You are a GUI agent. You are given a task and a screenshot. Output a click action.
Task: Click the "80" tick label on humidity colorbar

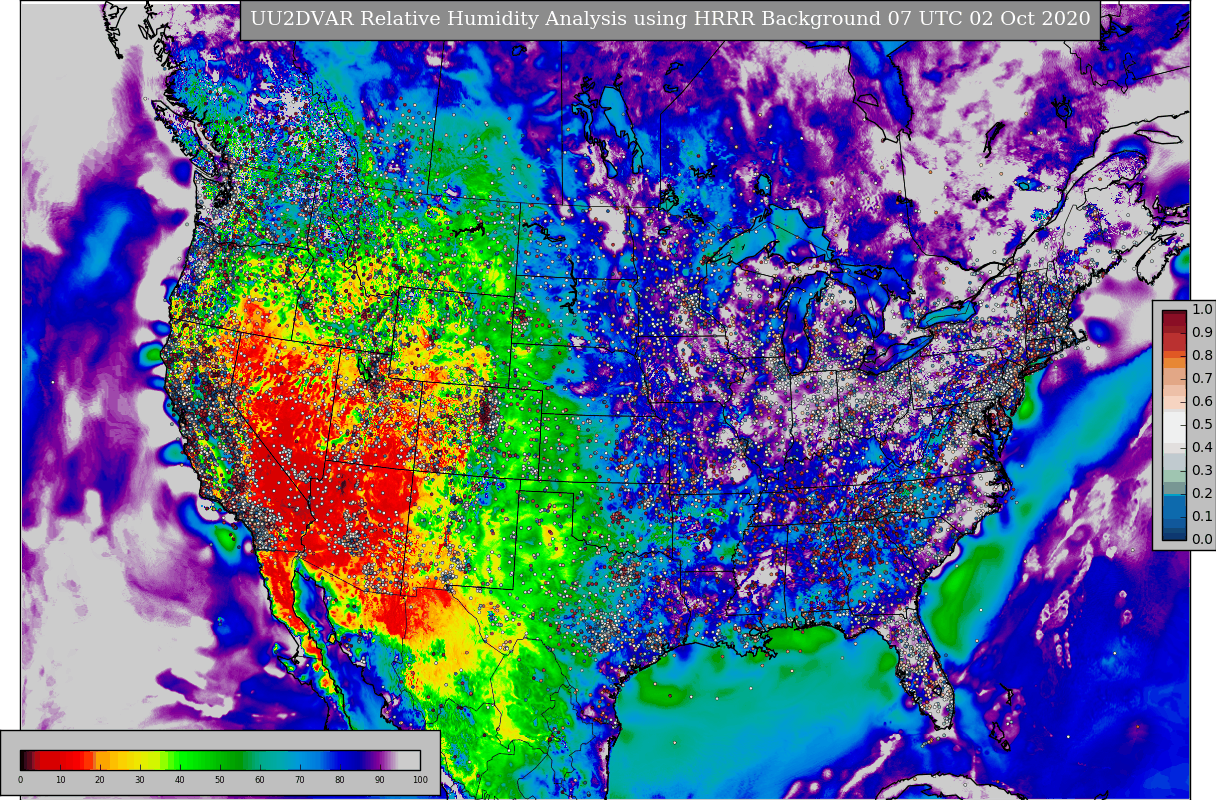pyautogui.click(x=340, y=780)
